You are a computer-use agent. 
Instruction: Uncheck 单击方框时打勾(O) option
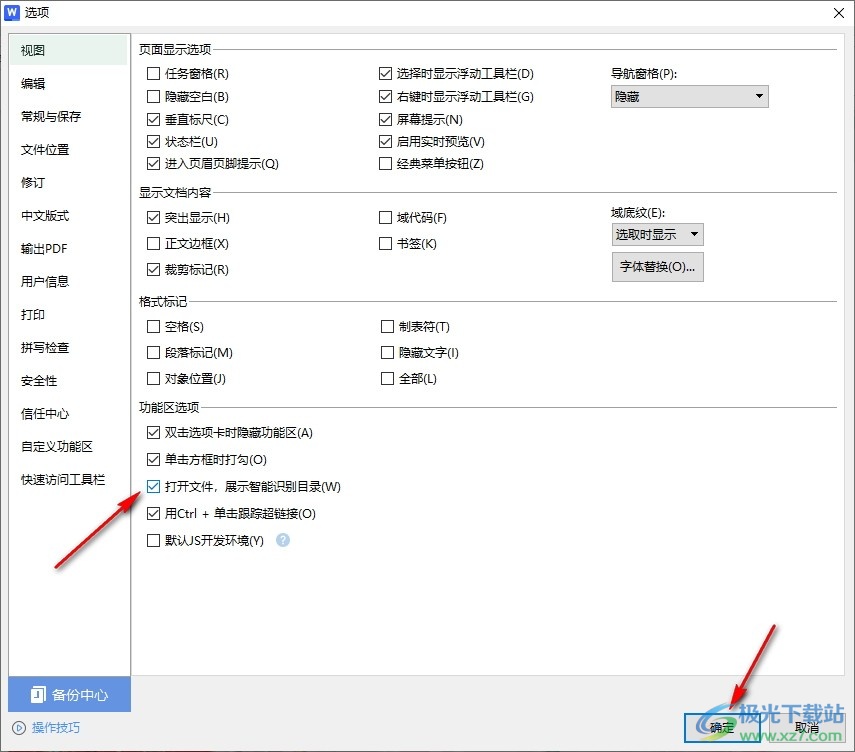point(154,460)
